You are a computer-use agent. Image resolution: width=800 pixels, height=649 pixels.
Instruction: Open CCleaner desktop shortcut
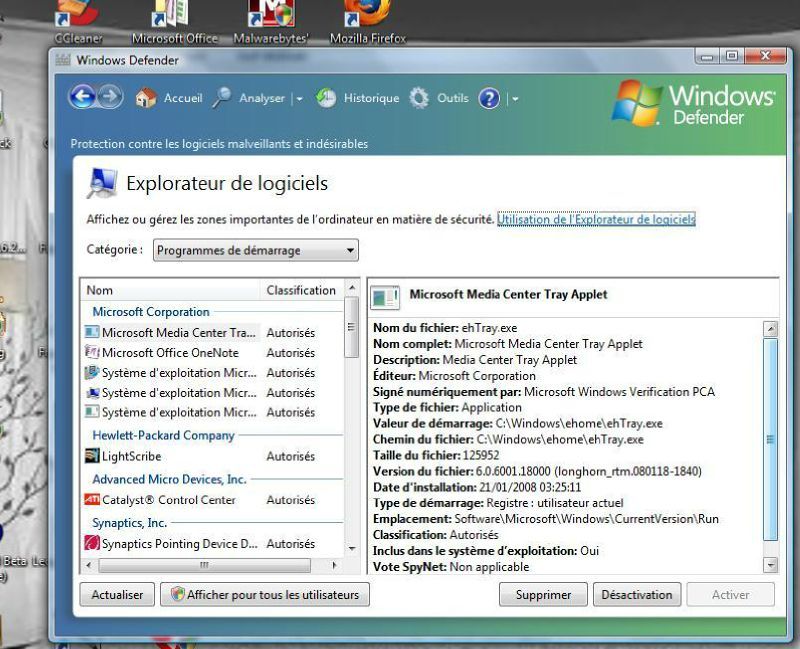[x=78, y=22]
